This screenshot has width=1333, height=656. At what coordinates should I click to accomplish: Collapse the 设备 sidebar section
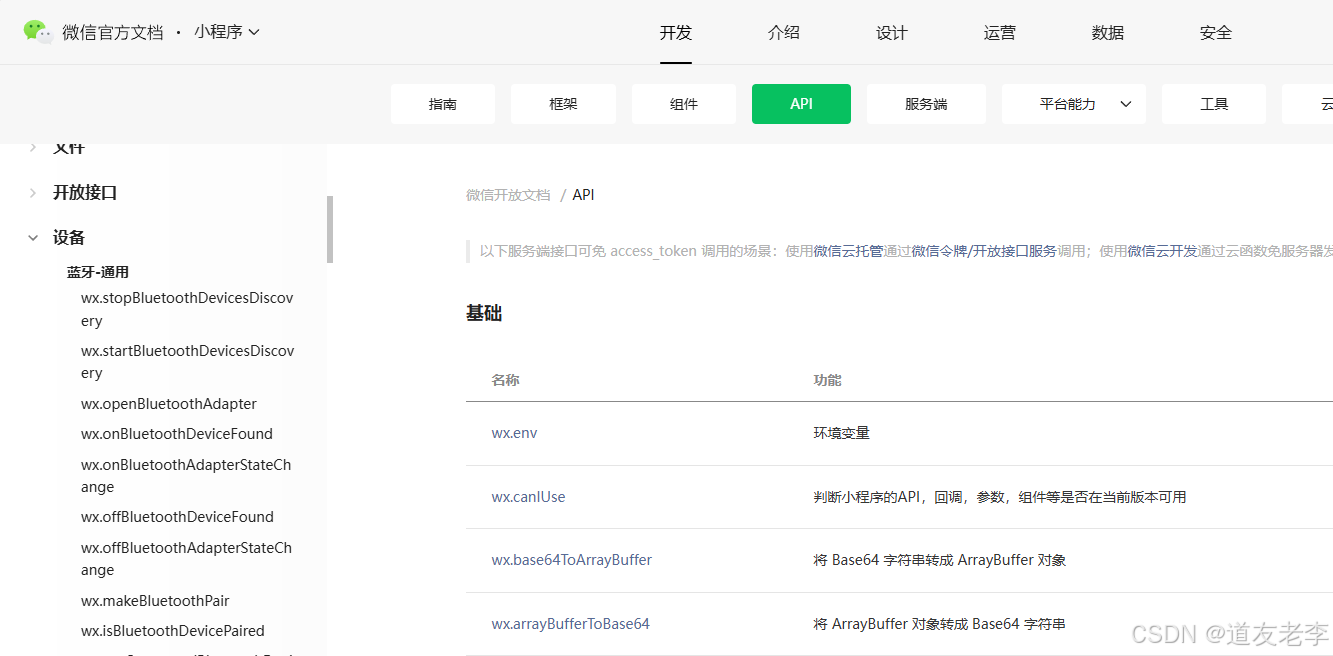click(69, 237)
